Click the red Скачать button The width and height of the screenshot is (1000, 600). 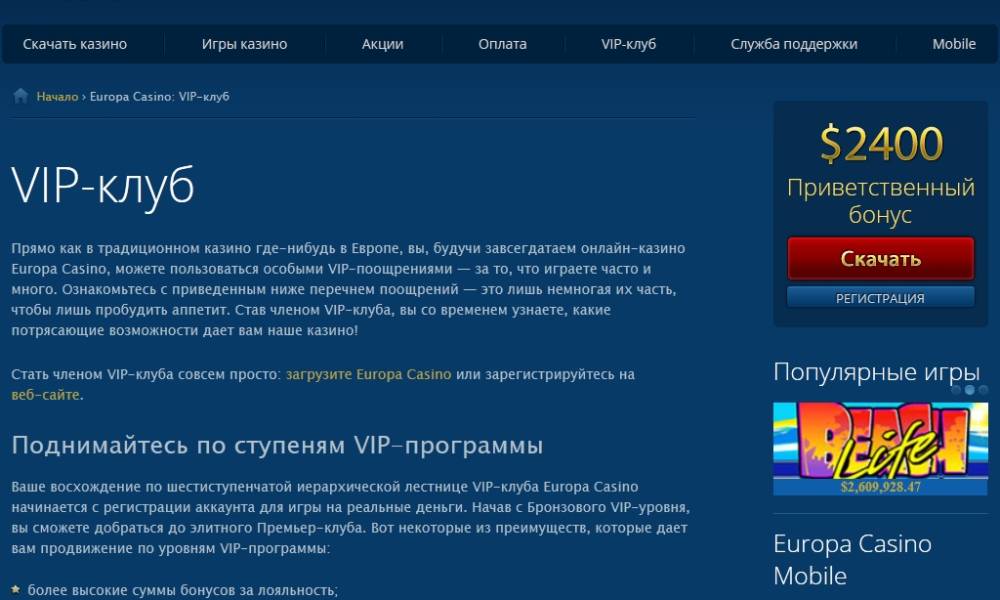(x=881, y=258)
